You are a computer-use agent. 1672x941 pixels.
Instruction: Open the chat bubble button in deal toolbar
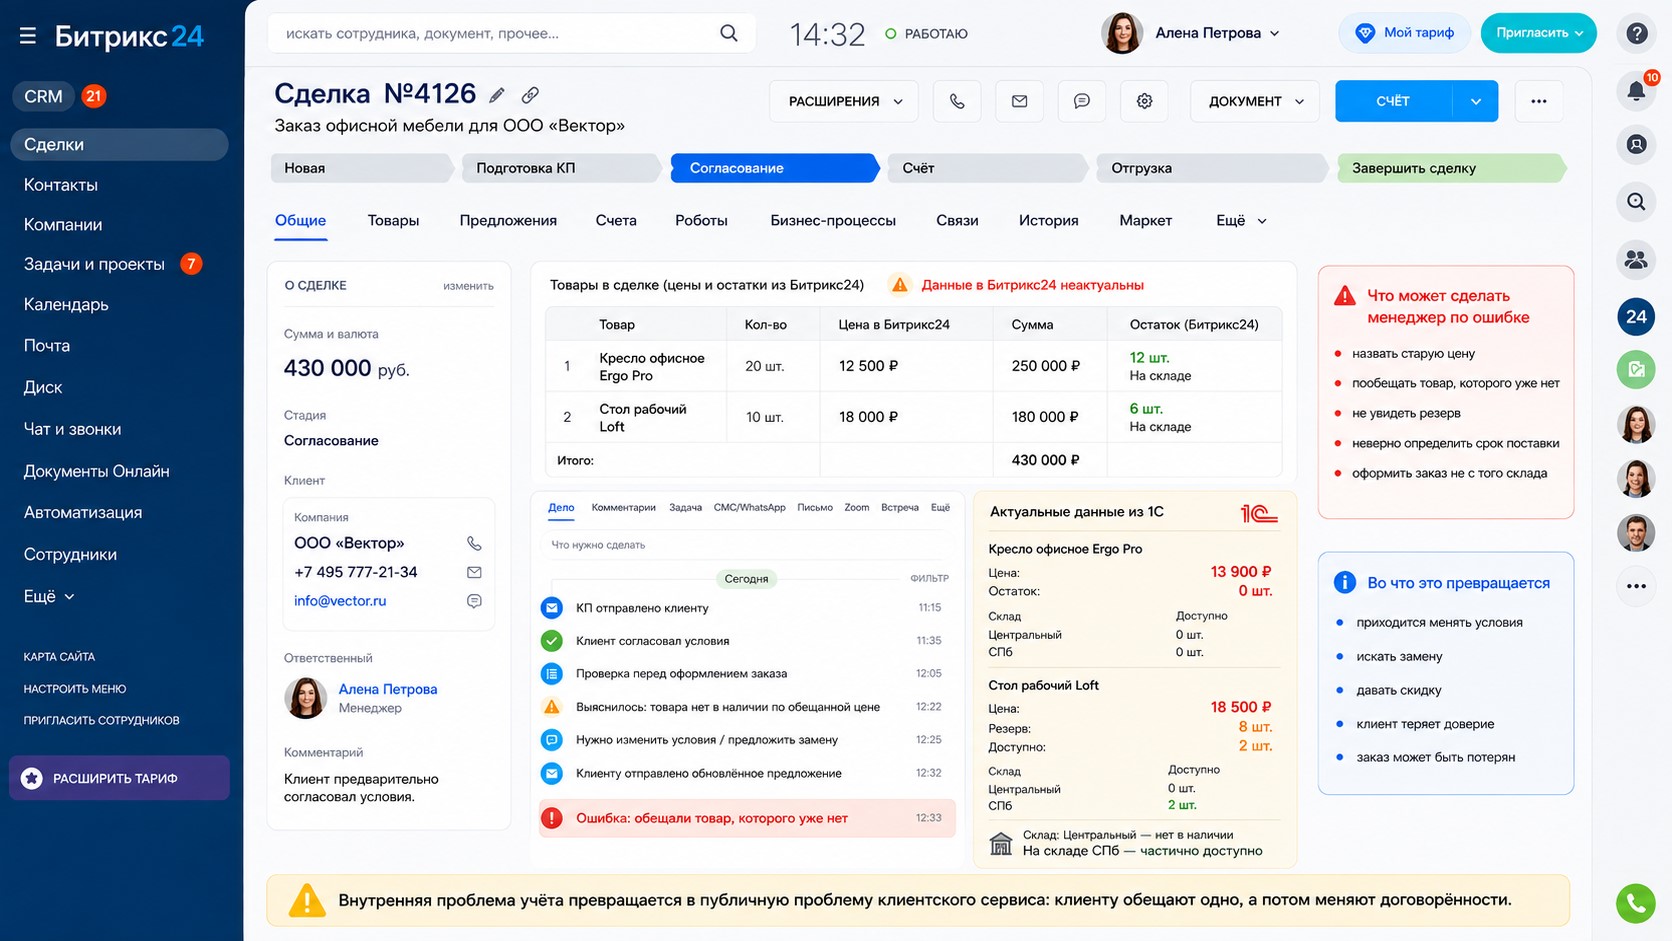click(x=1082, y=101)
